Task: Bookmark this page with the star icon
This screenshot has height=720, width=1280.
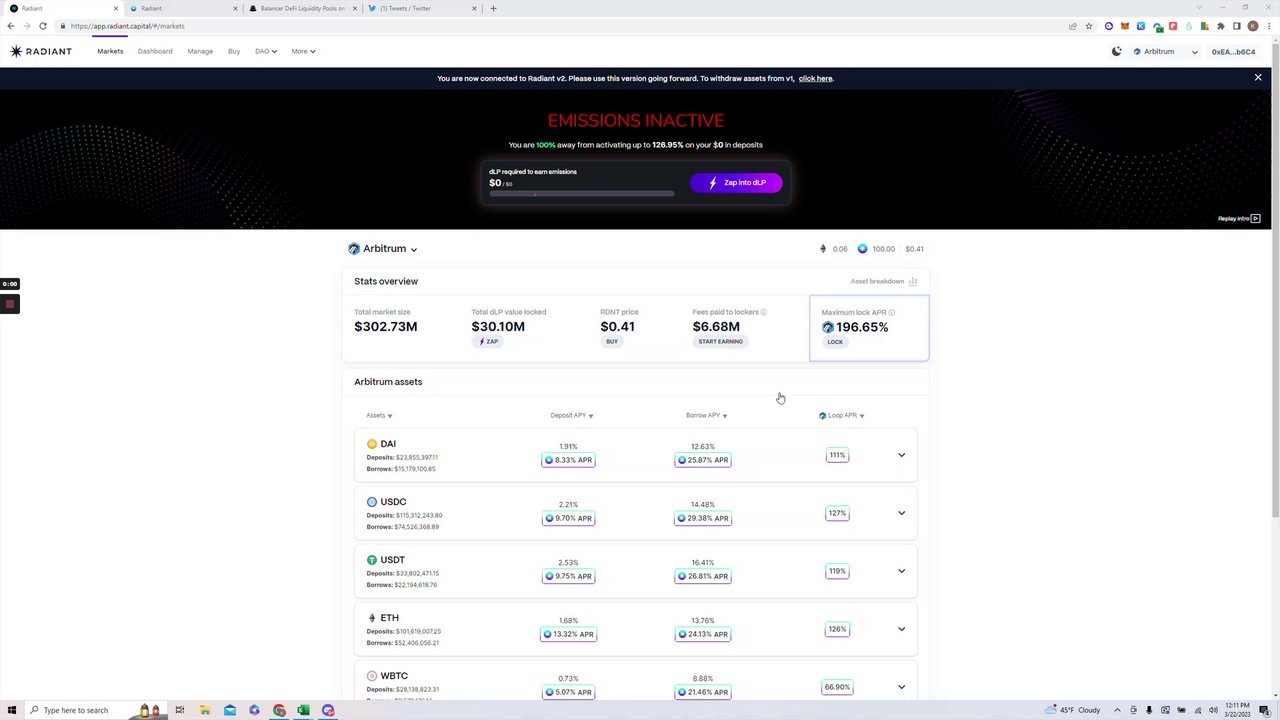Action: 1089,26
